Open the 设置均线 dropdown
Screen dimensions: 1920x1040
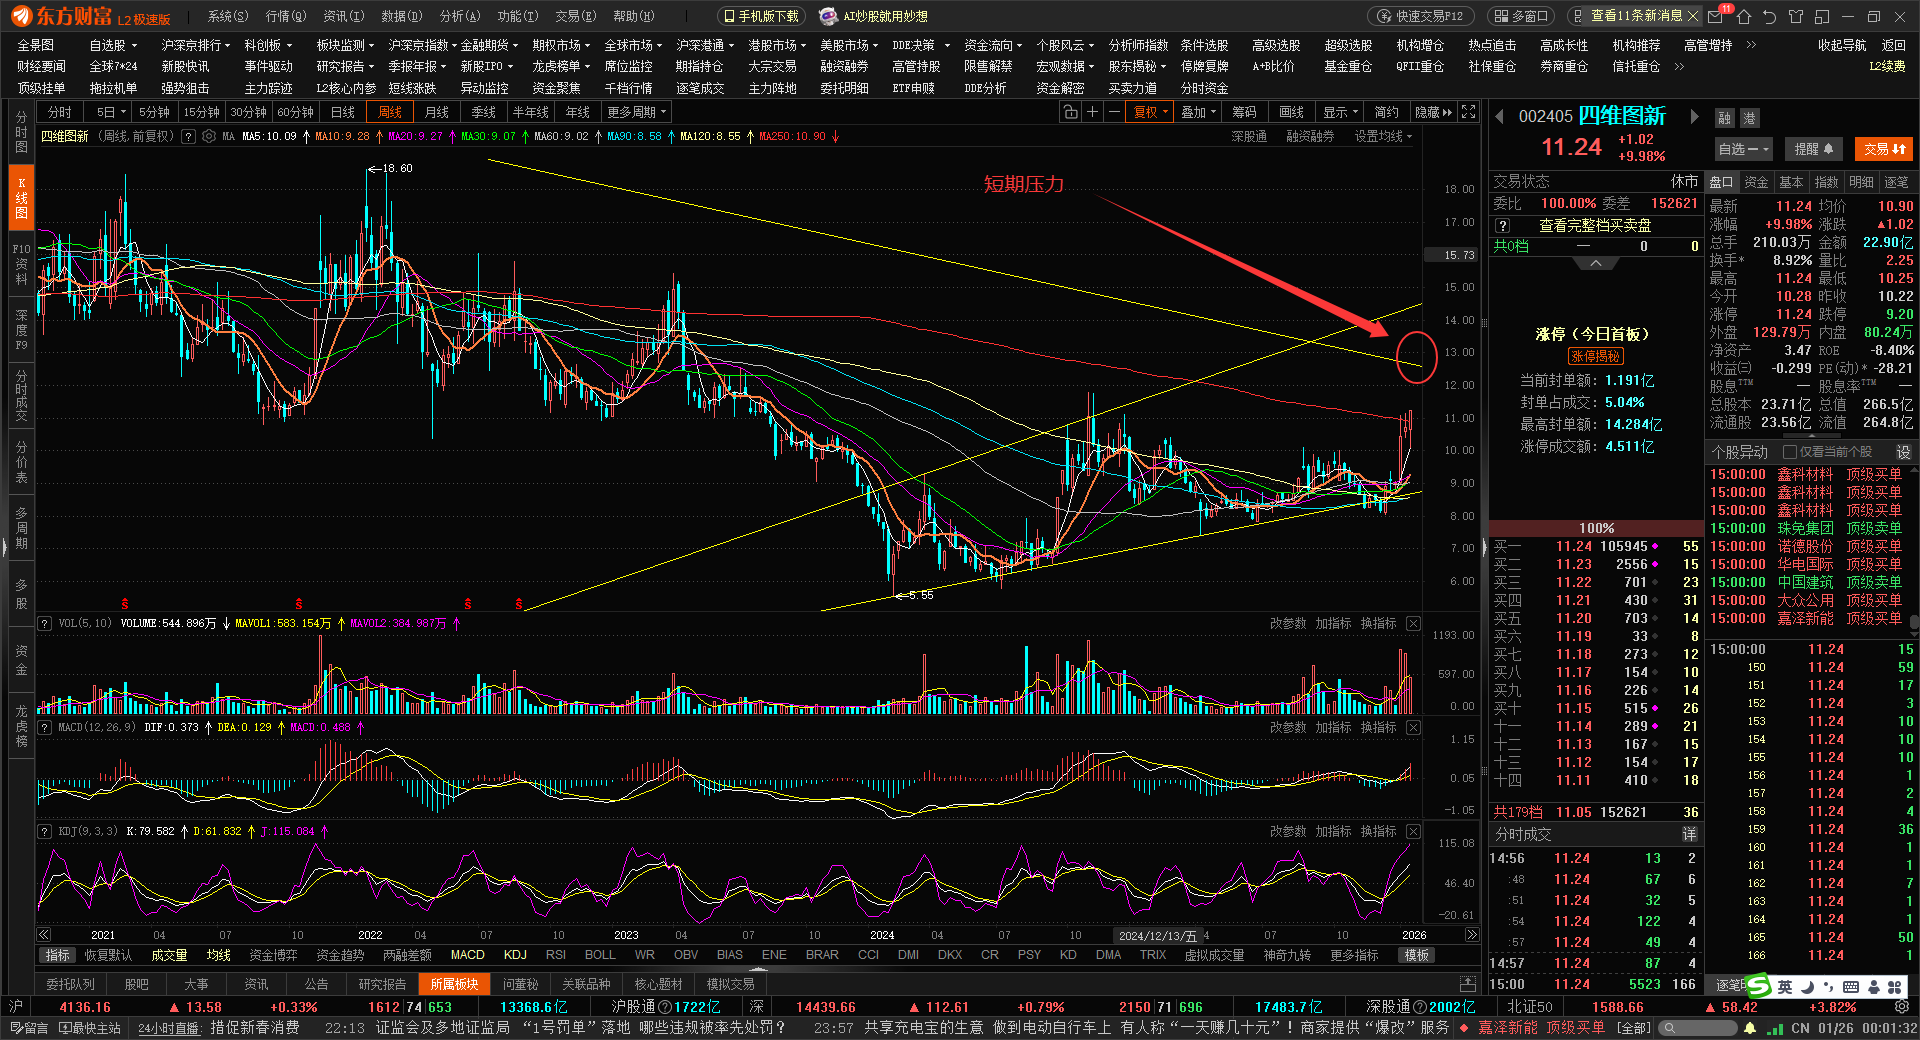(x=1383, y=136)
